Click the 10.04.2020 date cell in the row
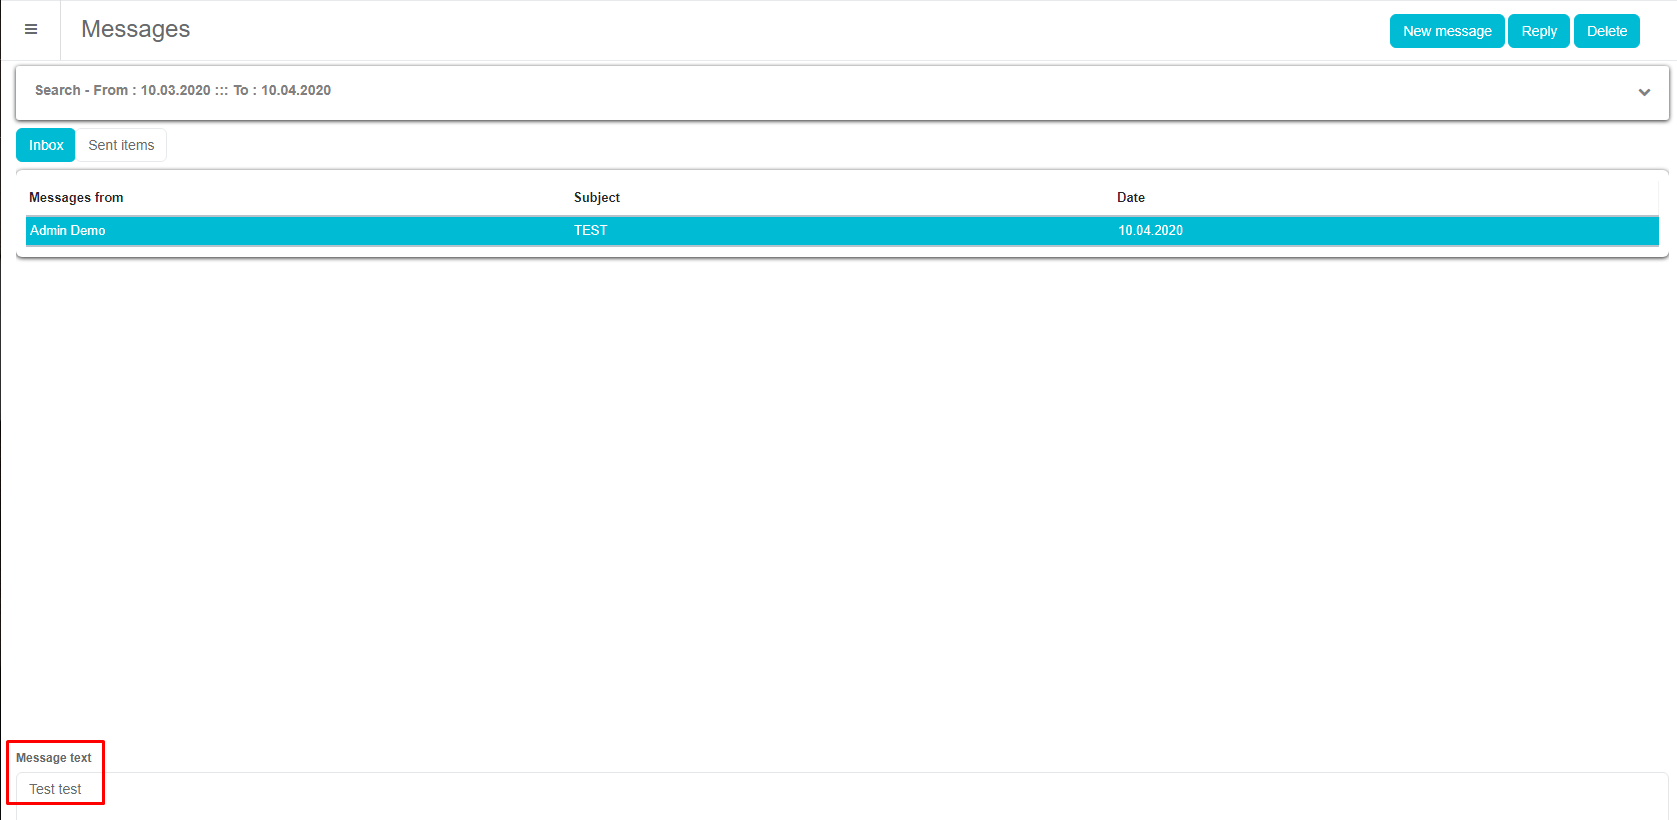 (x=1150, y=230)
